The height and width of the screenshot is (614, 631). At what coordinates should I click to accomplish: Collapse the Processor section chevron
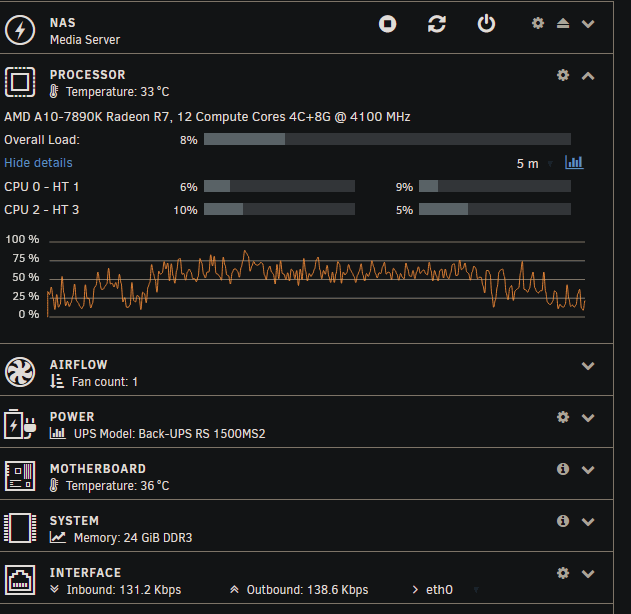(x=588, y=76)
